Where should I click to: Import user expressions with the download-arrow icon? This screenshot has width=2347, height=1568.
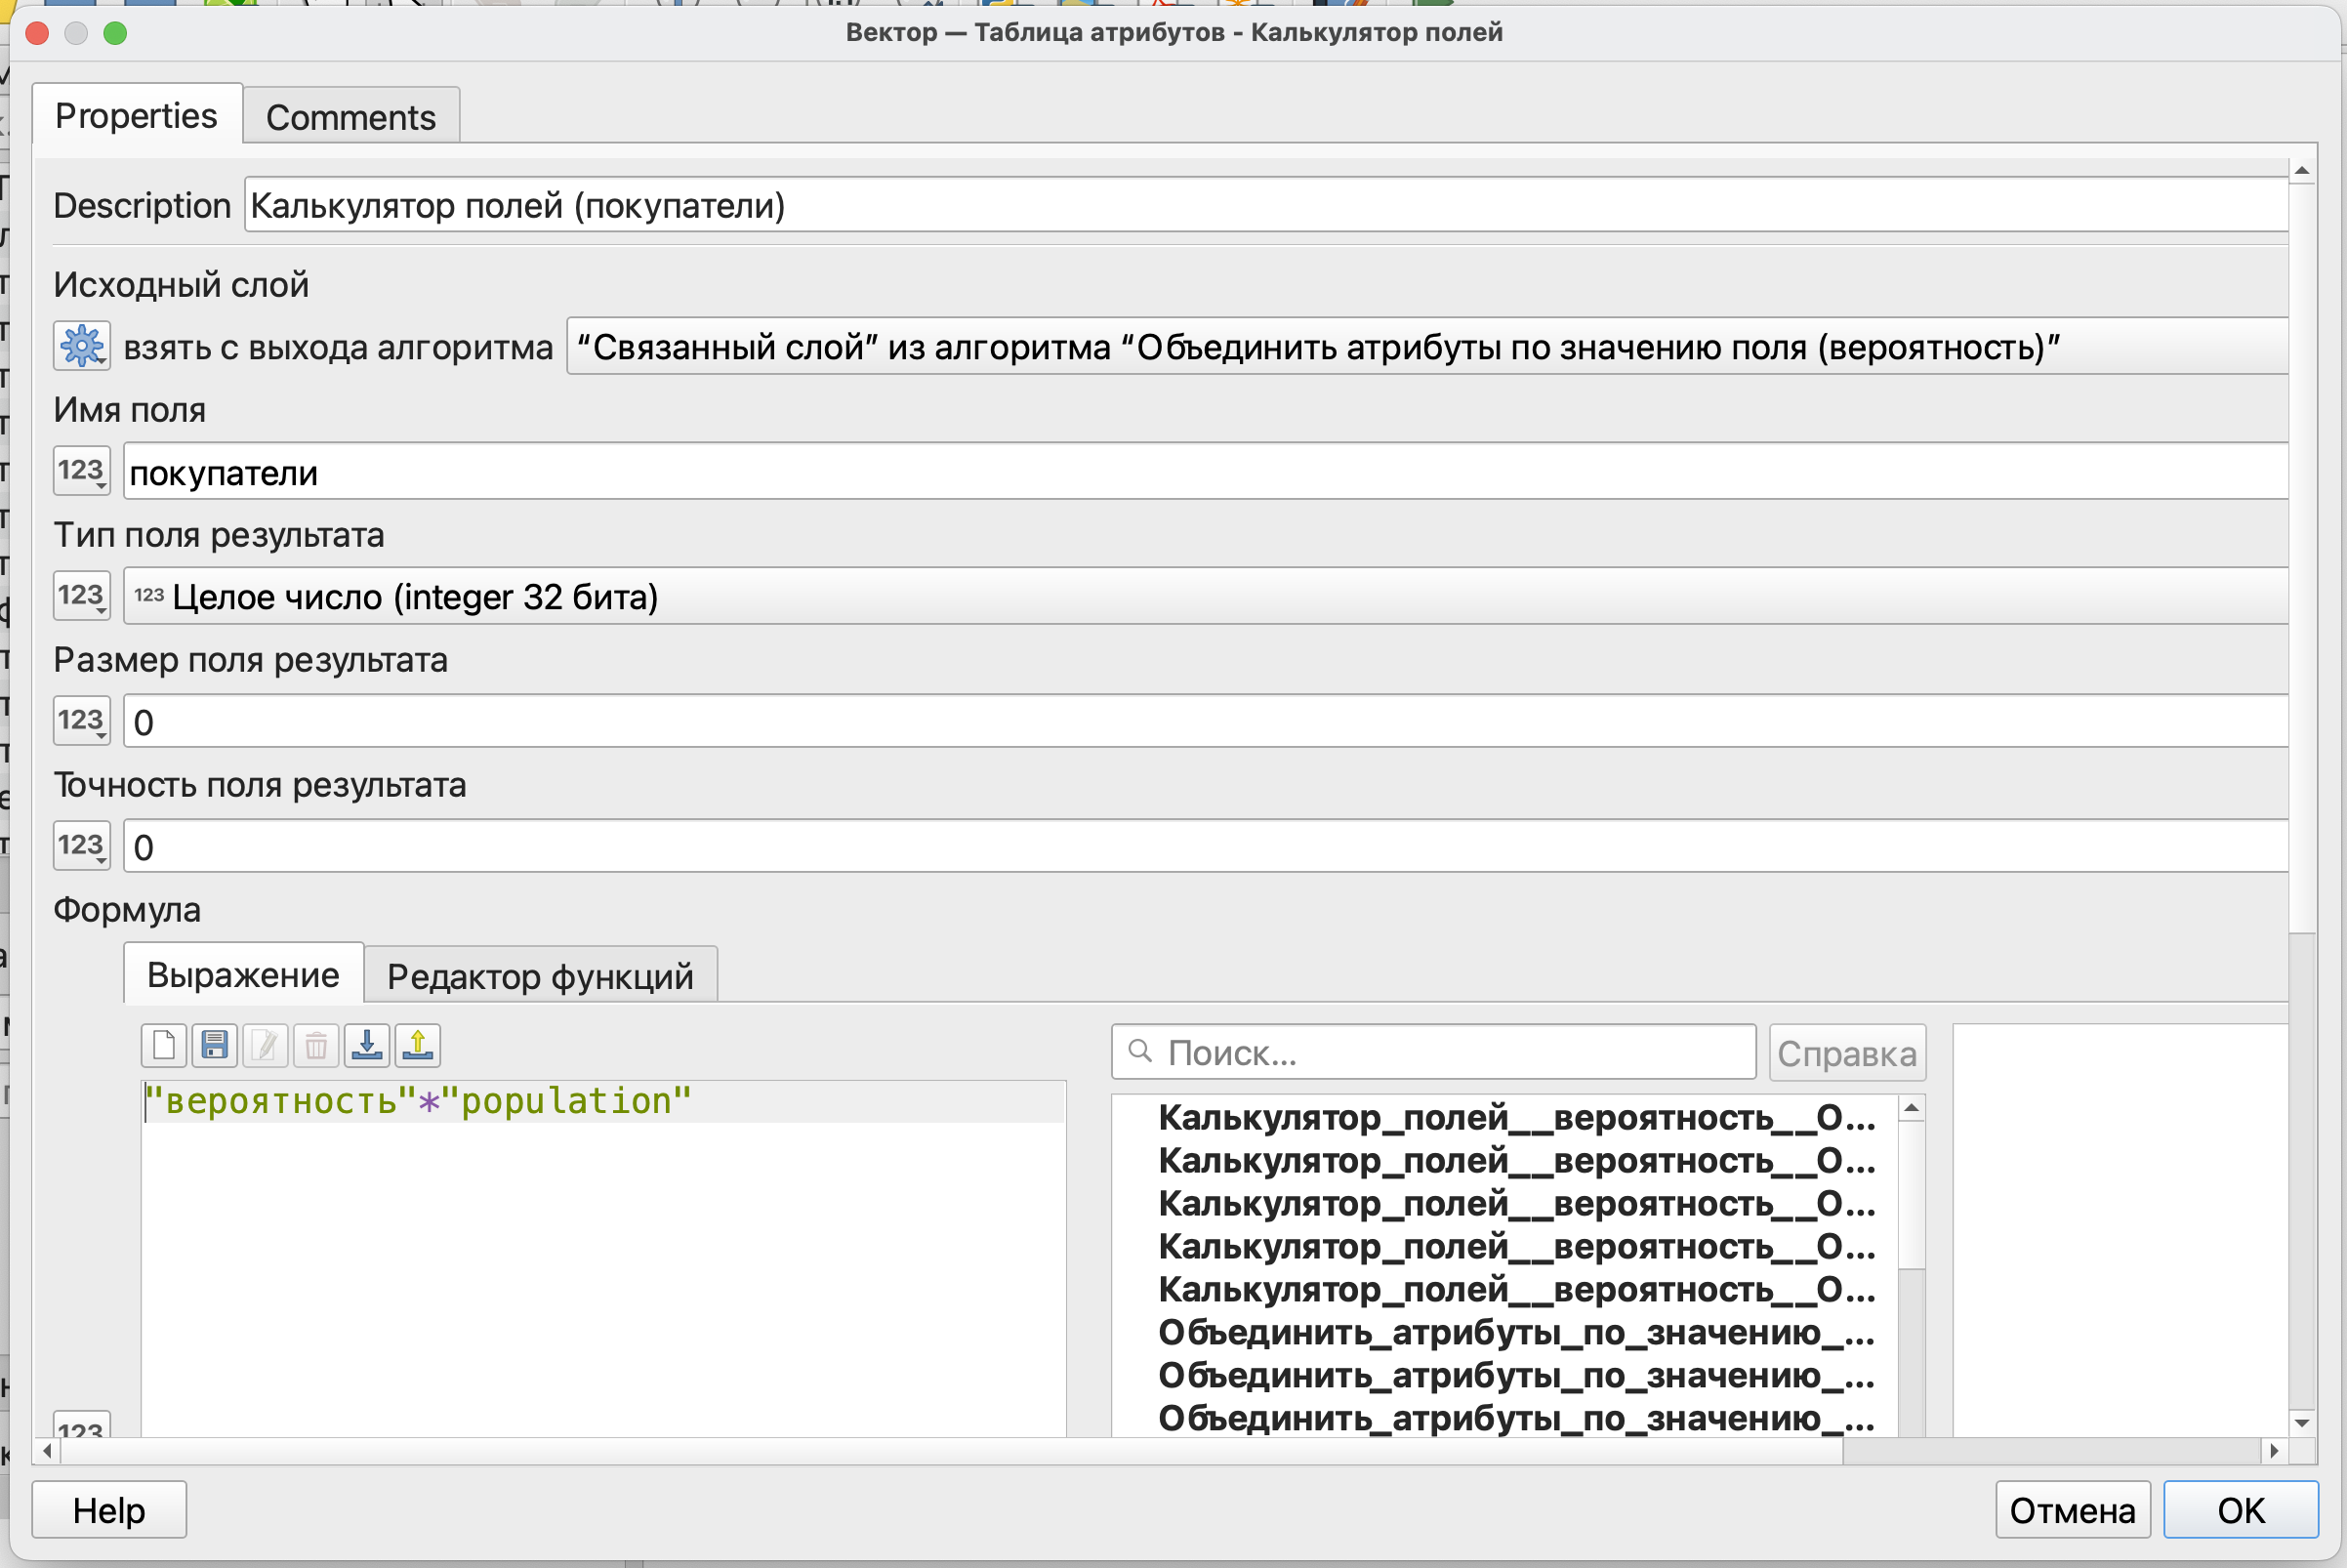tap(367, 1046)
